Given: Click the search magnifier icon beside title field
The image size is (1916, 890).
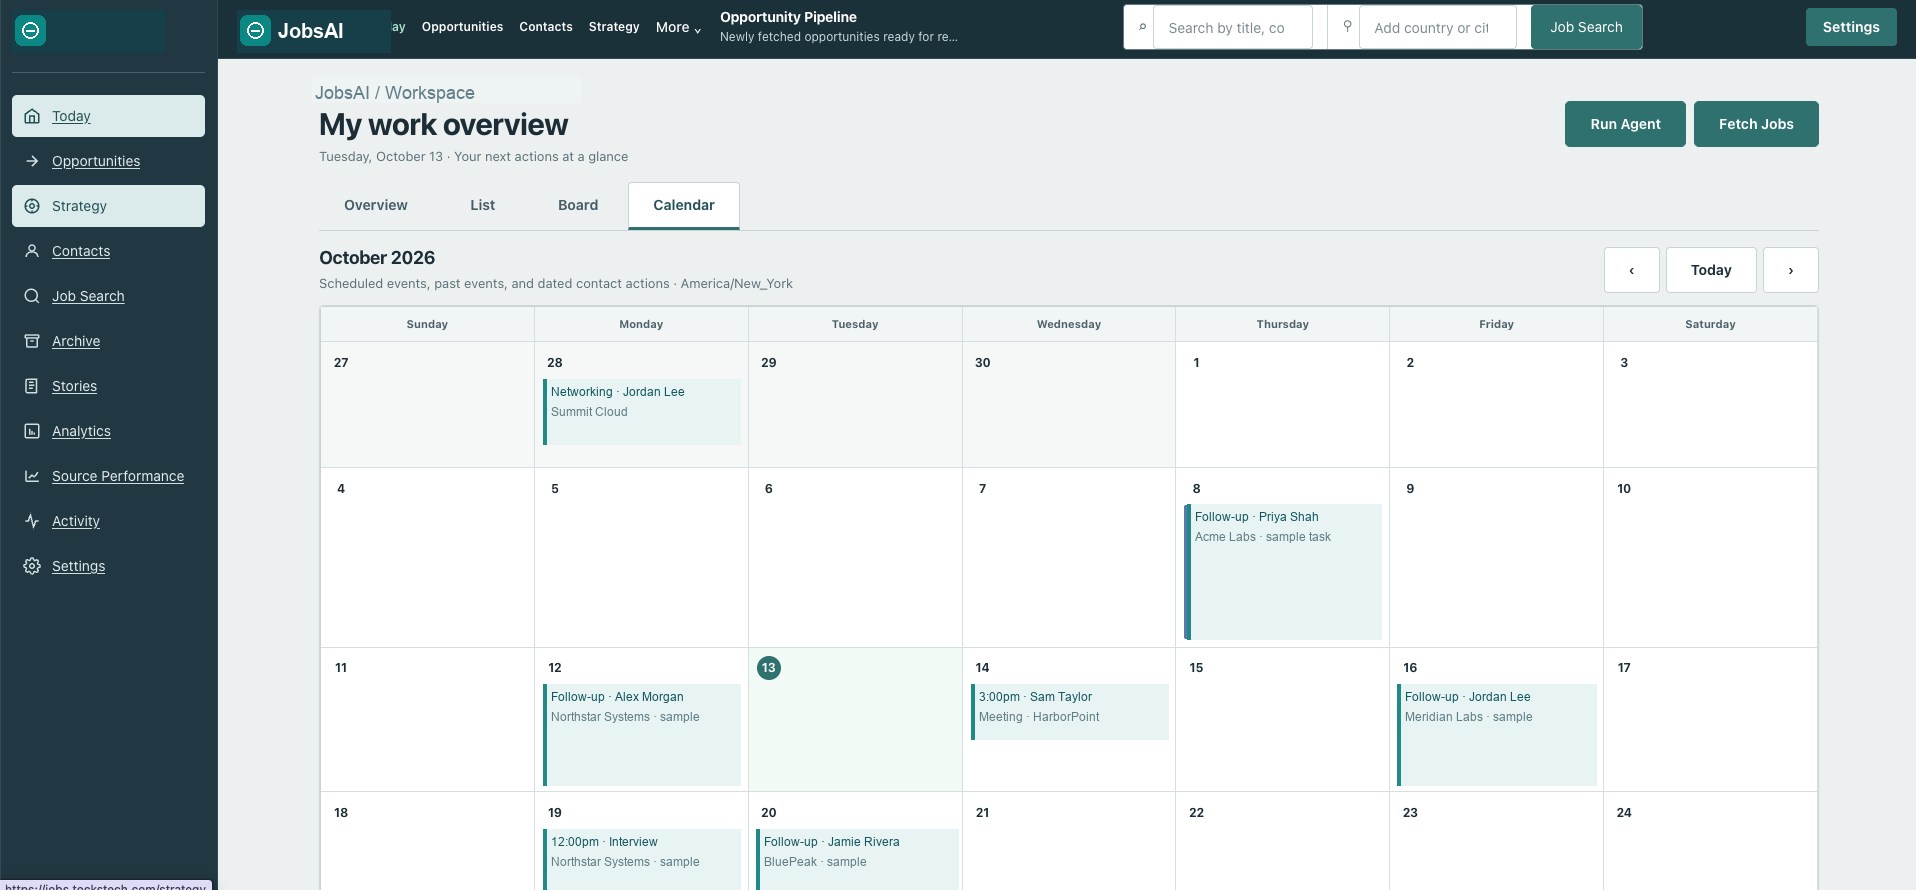Looking at the screenshot, I should tap(1142, 27).
